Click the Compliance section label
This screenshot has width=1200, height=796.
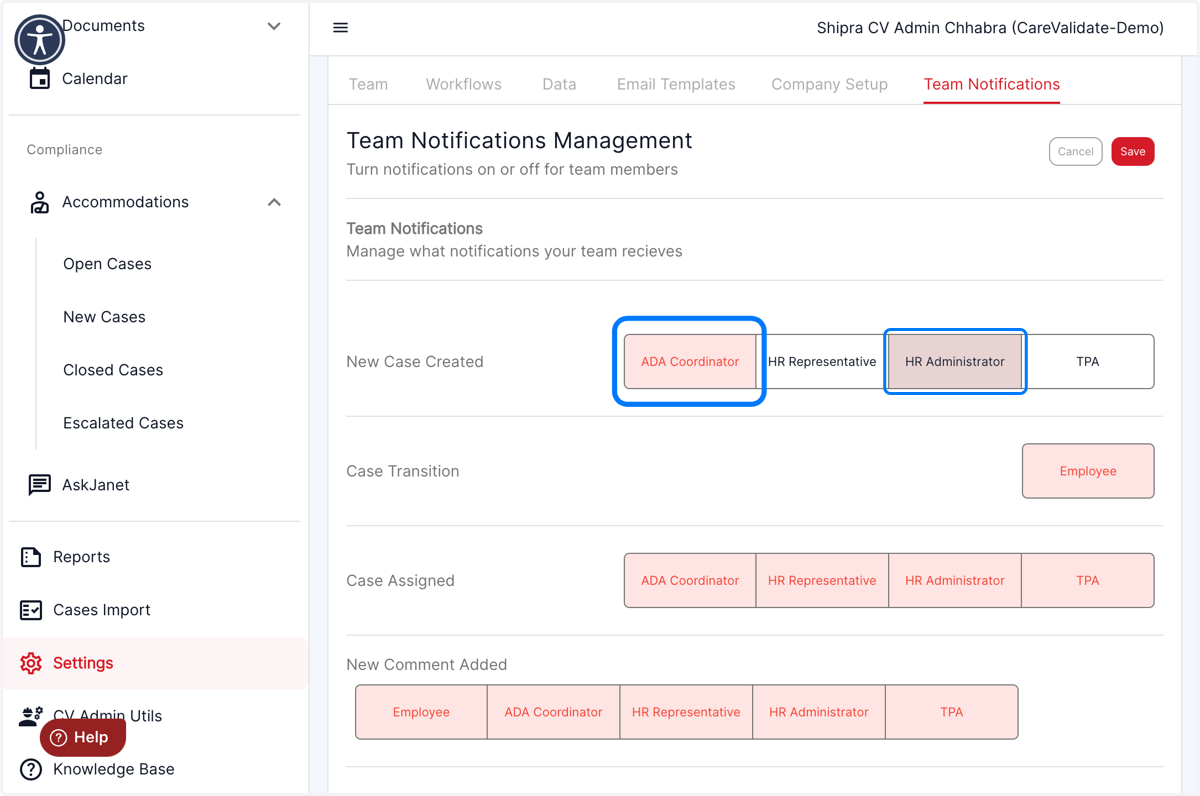(x=64, y=150)
